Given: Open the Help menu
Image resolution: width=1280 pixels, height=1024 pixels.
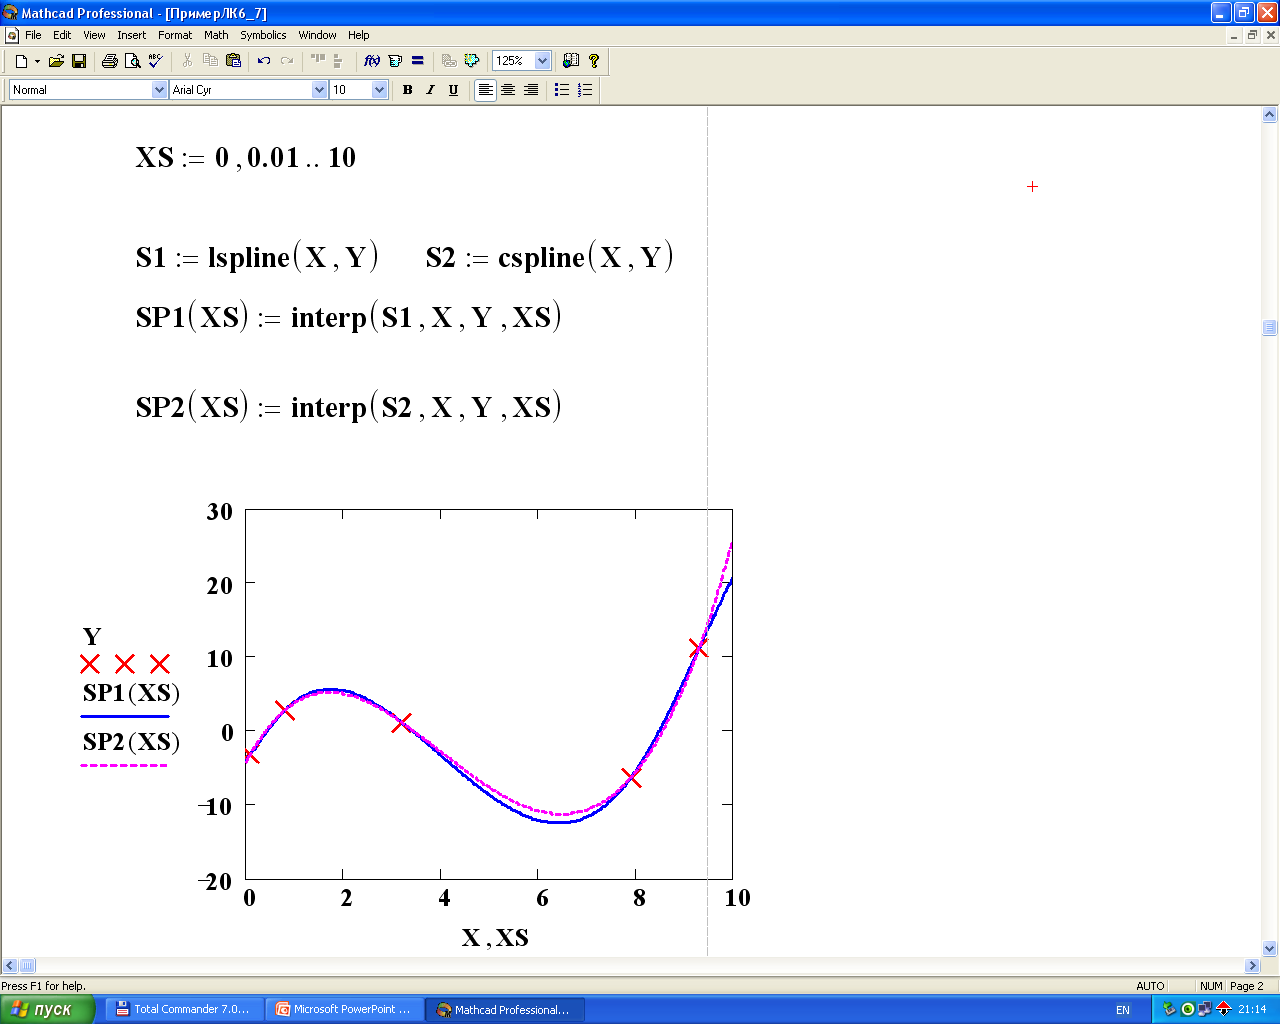Looking at the screenshot, I should (359, 35).
